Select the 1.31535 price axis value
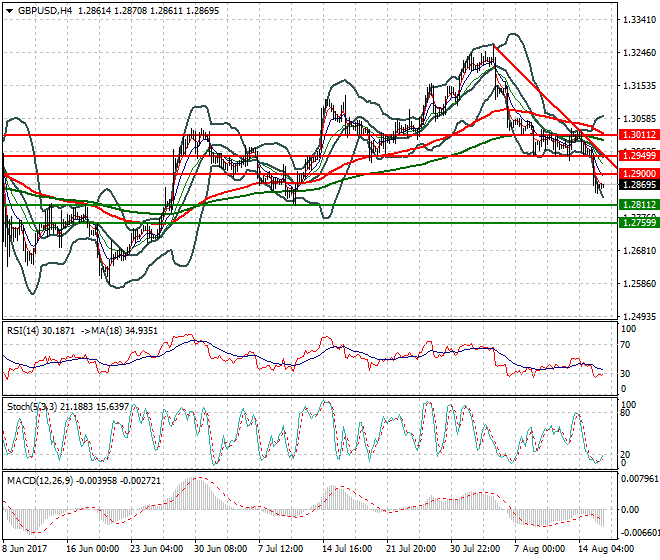Viewport: 660px width, 560px height. pos(639,85)
